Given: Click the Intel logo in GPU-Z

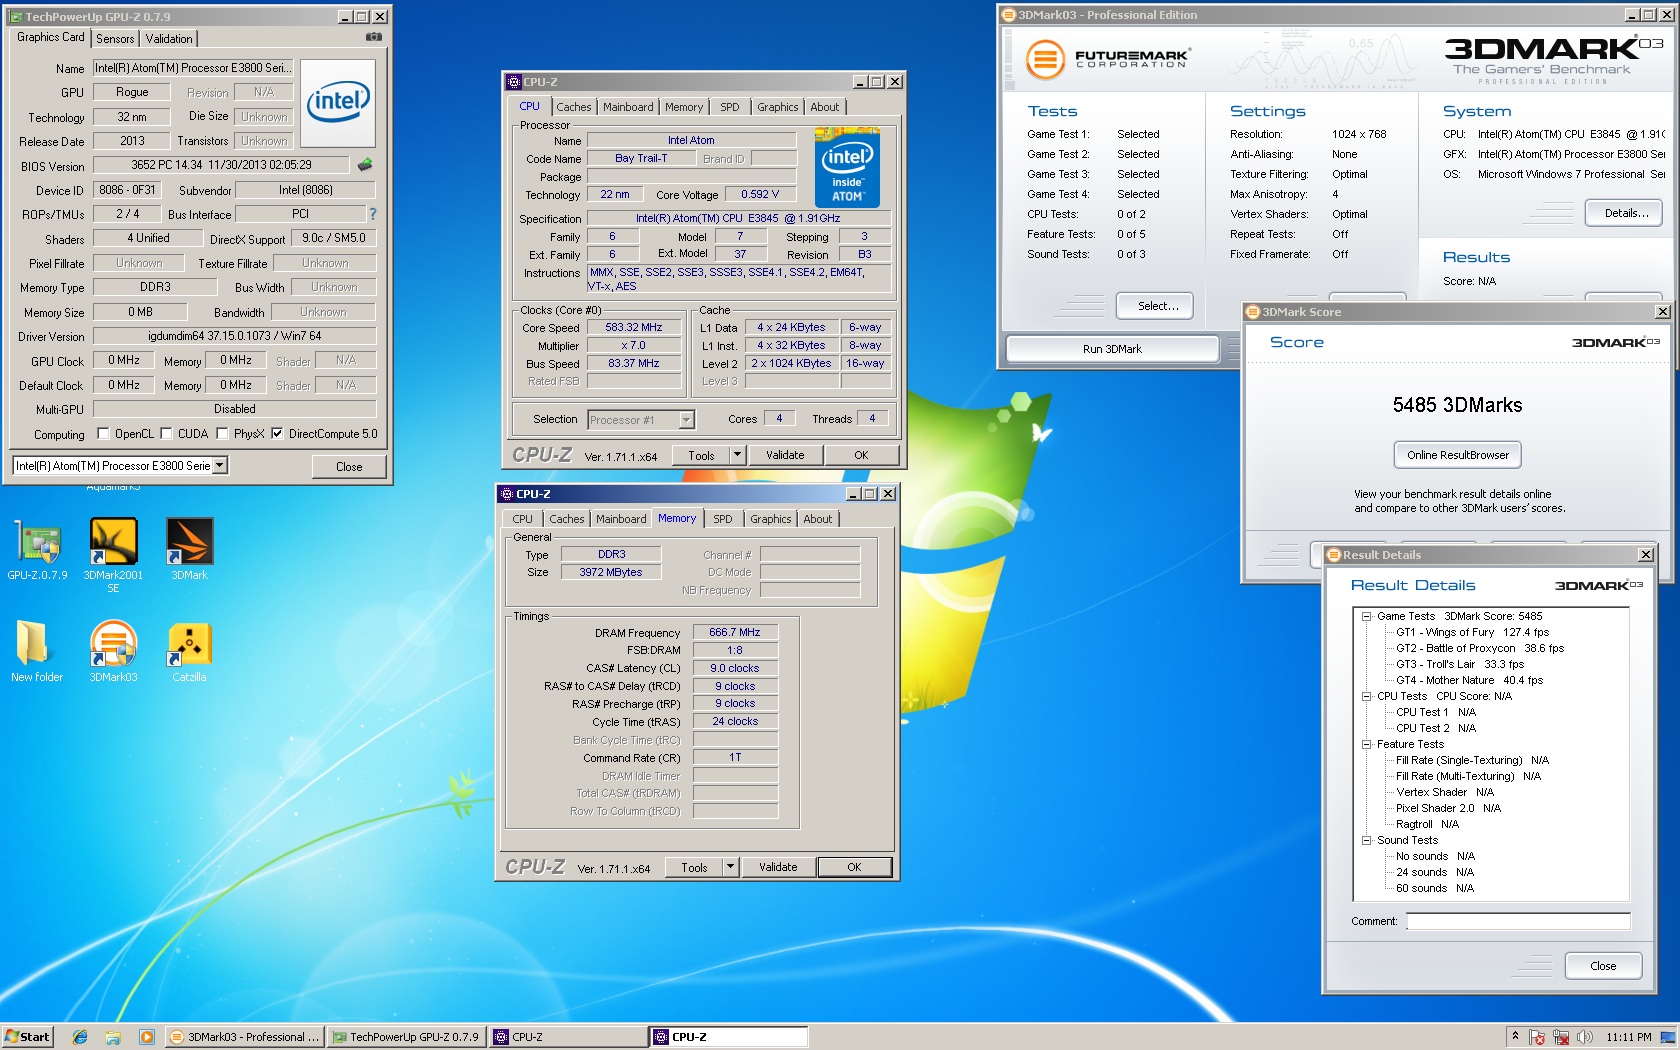Looking at the screenshot, I should (338, 103).
